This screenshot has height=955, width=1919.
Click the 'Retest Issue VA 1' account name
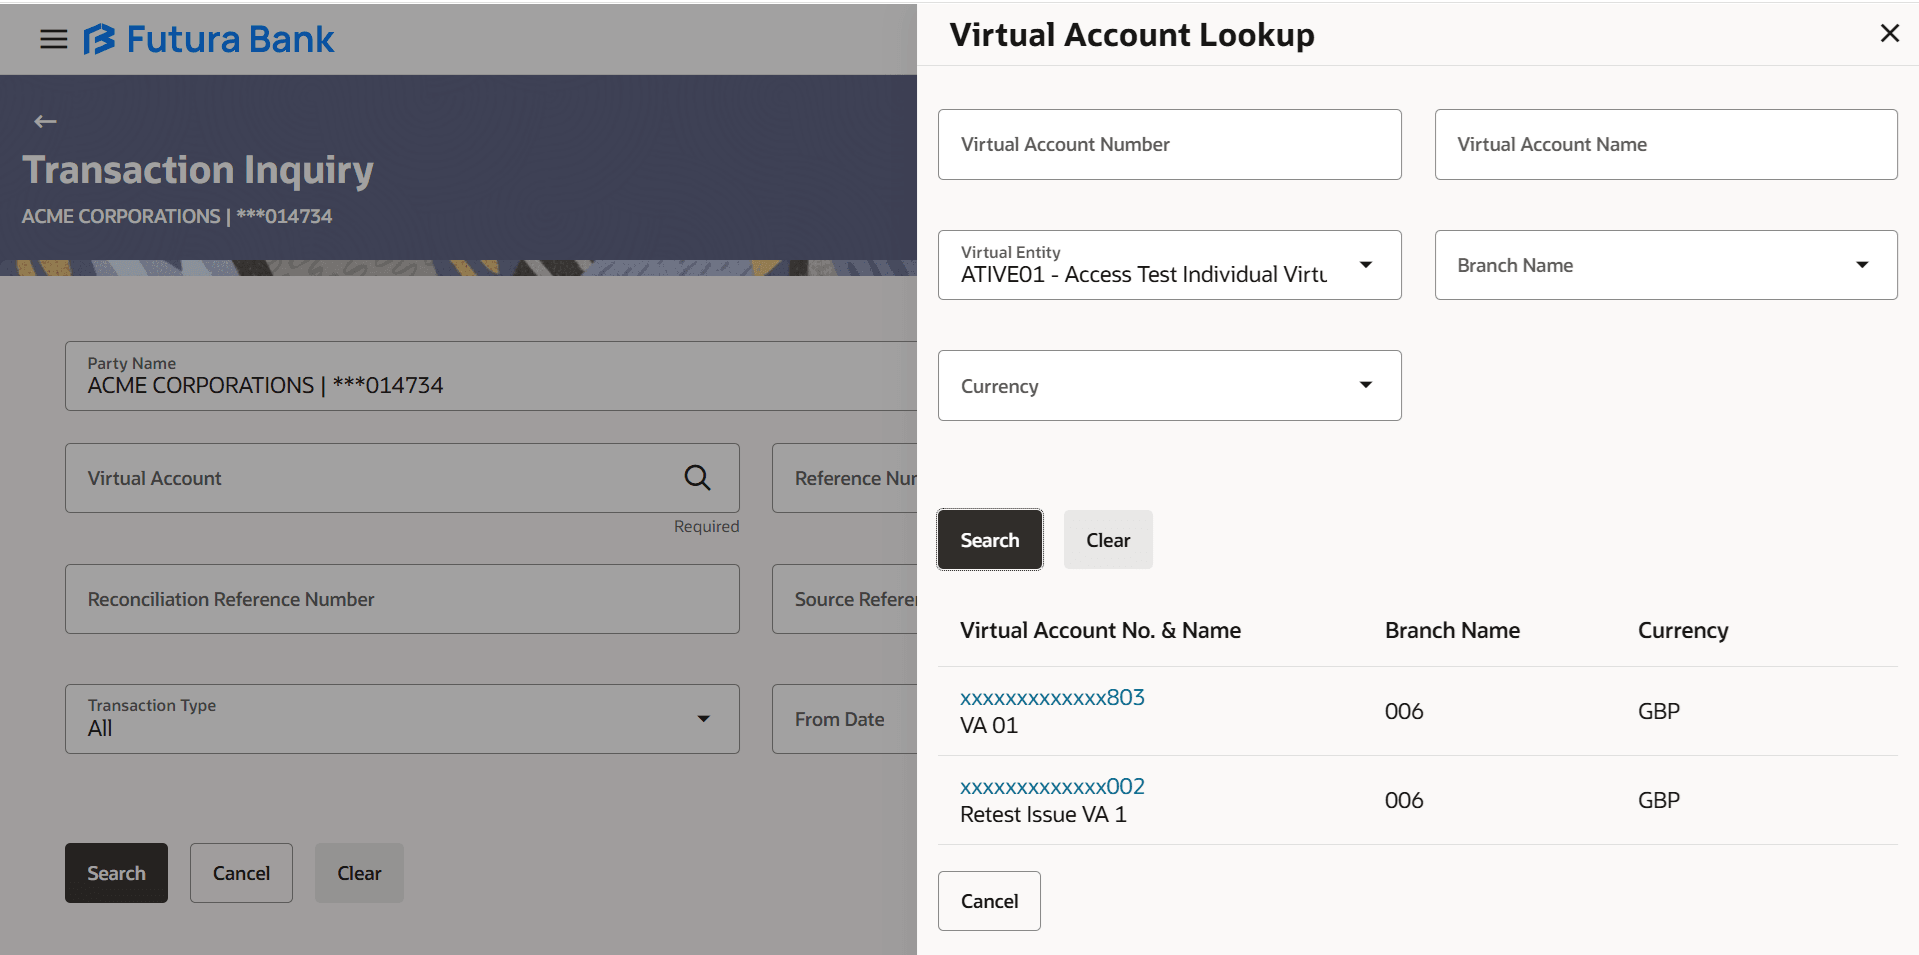[1043, 815]
